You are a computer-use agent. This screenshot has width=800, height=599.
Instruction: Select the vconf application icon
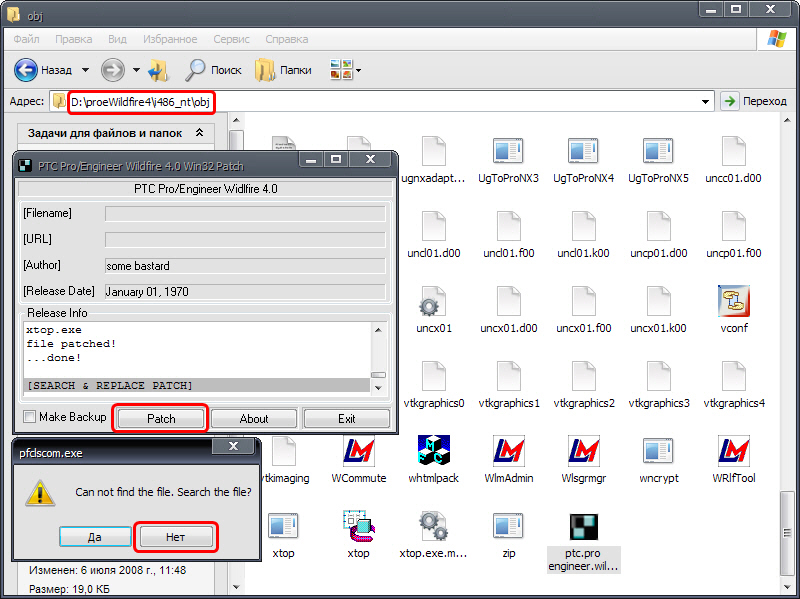pos(734,301)
